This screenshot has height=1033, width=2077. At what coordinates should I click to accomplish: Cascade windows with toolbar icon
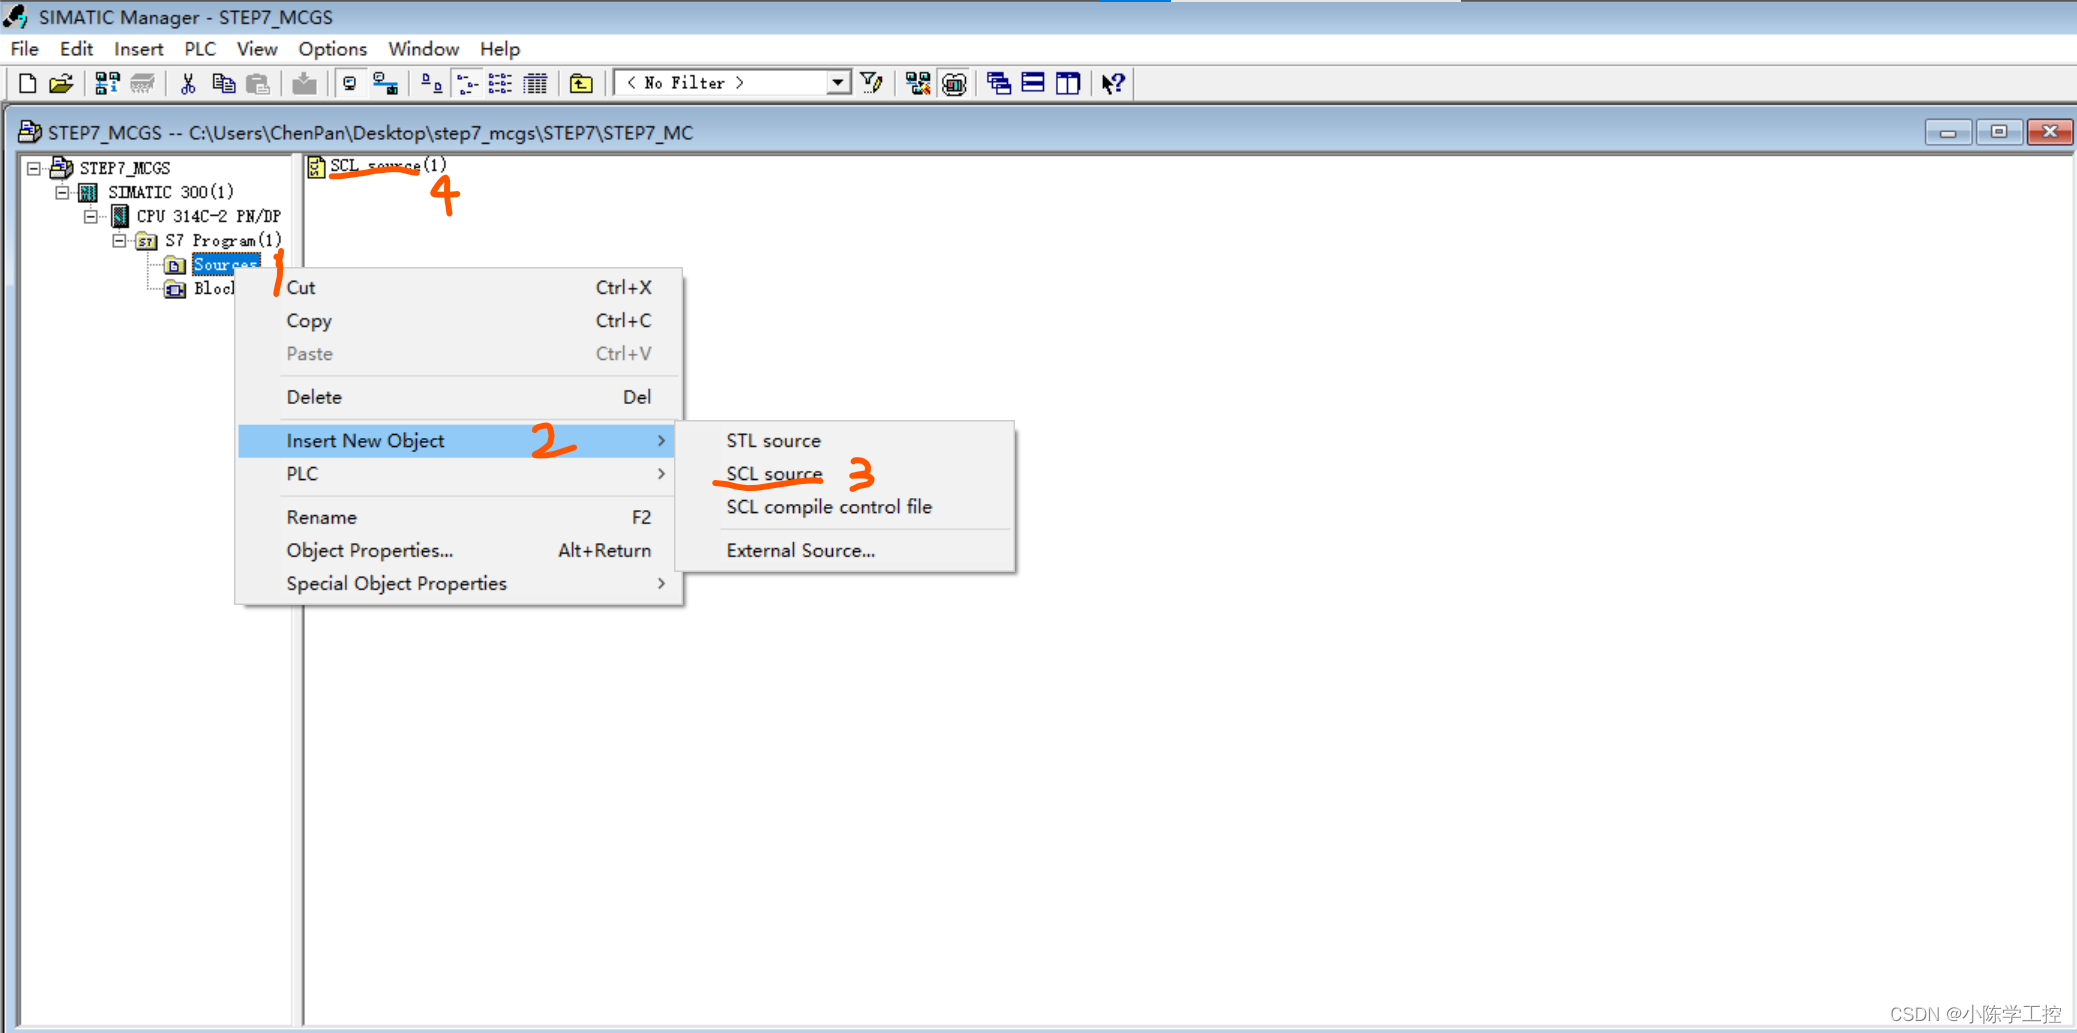(x=998, y=83)
